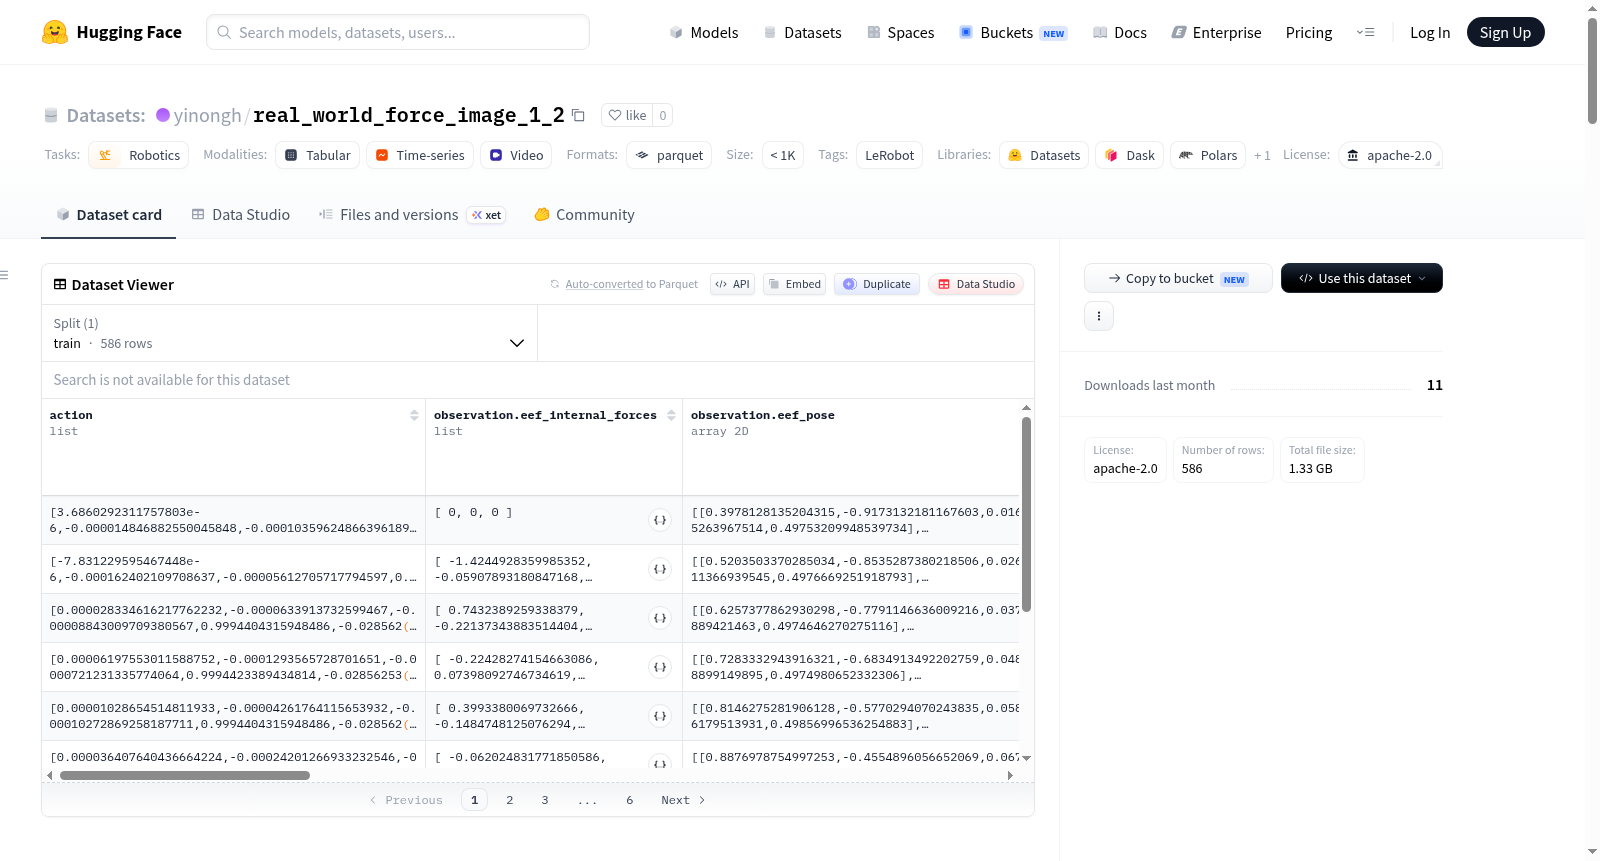Click the like count 0
This screenshot has width=1600, height=861.
tap(662, 115)
